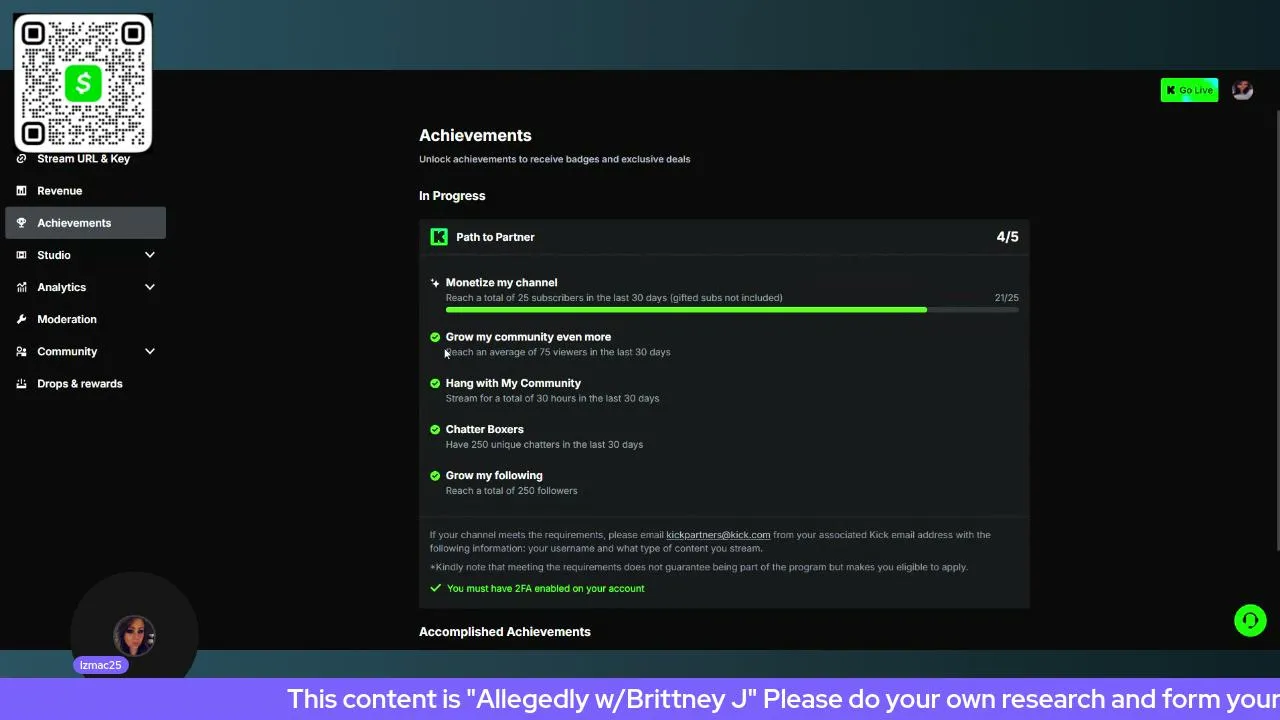Click the Path to Partner heading
1280x720 pixels.
[x=495, y=237]
